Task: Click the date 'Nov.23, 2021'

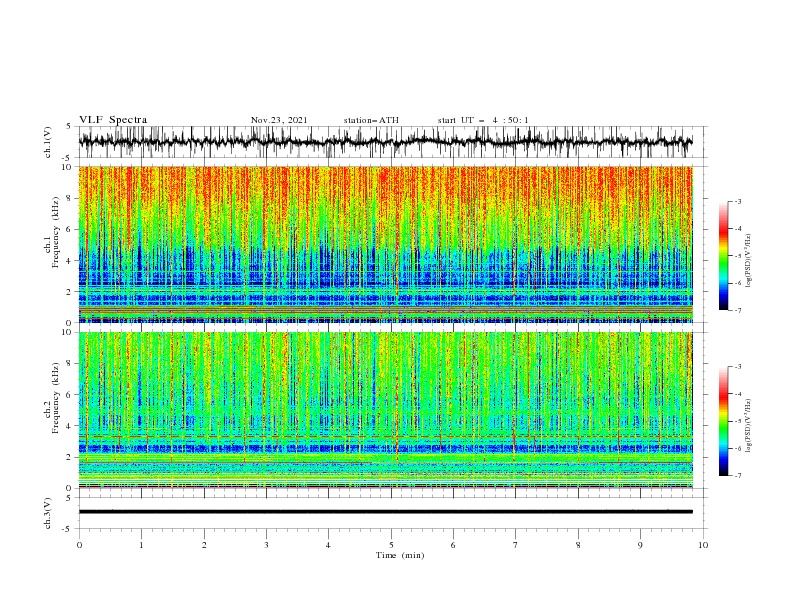Action: 279,120
